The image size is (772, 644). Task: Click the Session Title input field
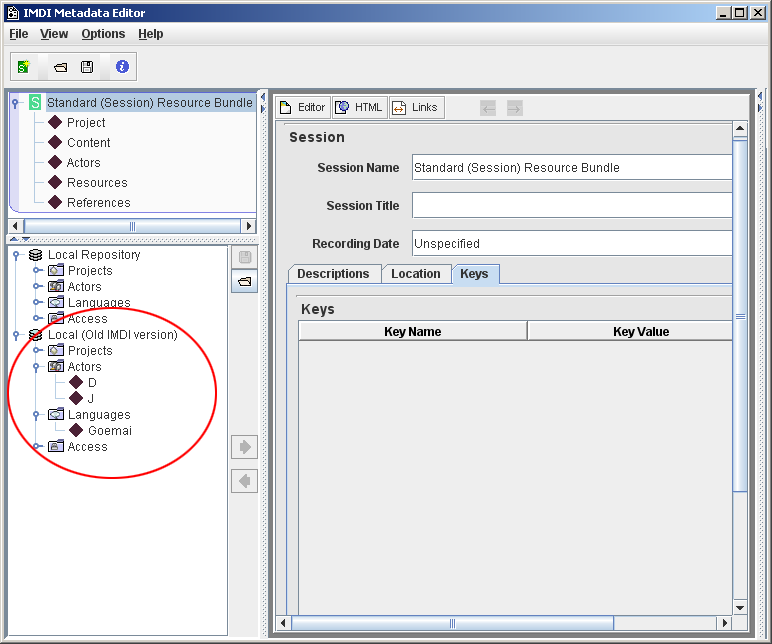[x=572, y=205]
